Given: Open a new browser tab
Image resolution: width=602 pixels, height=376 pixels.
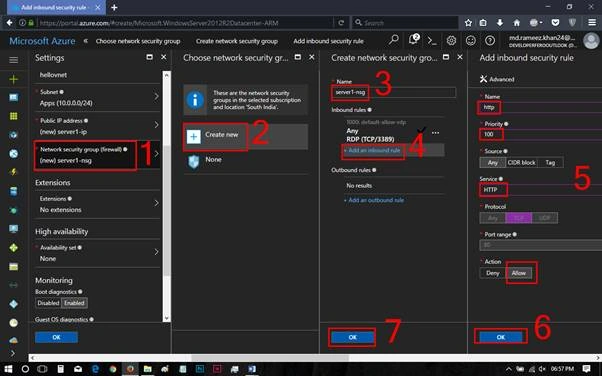Looking at the screenshot, I should [114, 7].
